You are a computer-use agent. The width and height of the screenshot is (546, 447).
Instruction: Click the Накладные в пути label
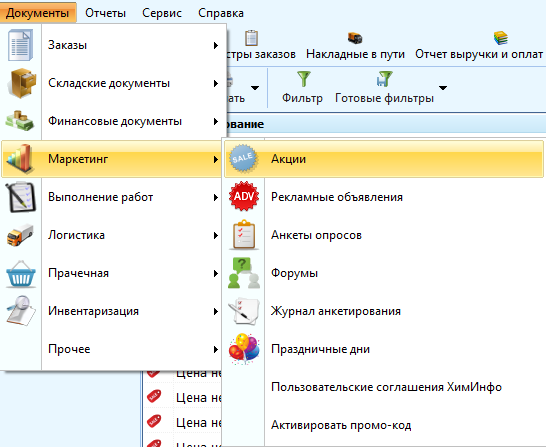tap(355, 54)
